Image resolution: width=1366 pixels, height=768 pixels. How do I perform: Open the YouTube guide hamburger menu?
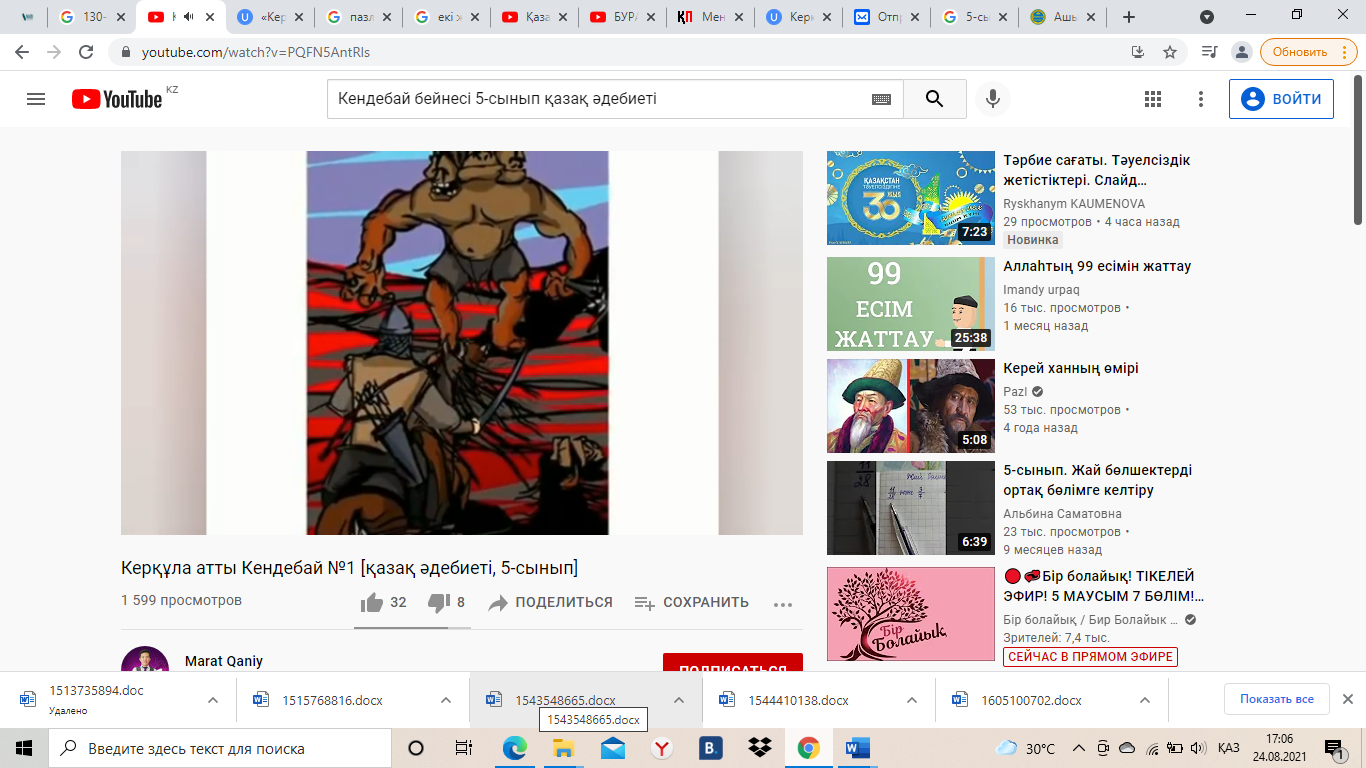36,99
